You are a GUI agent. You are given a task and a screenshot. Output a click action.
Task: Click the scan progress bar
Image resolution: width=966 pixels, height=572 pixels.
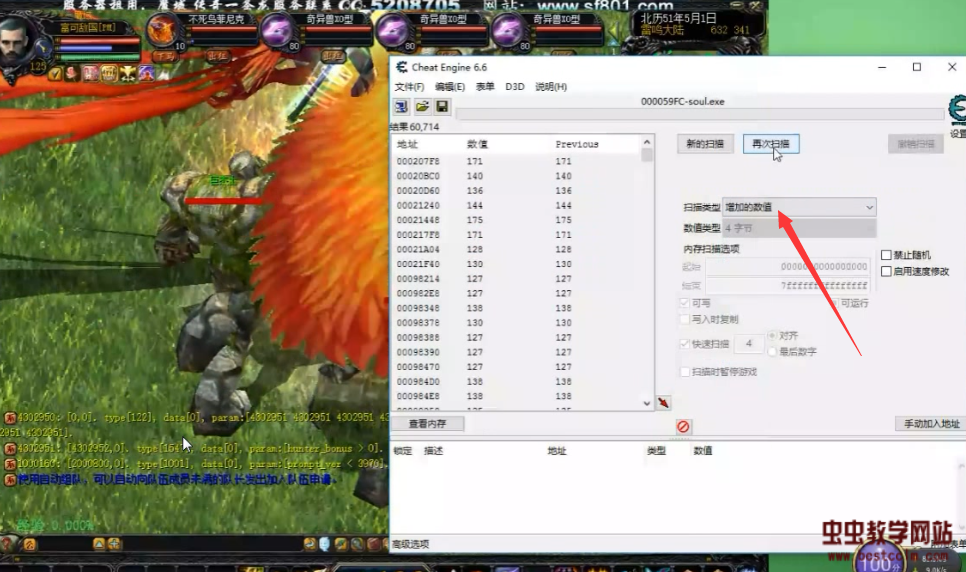pos(700,114)
